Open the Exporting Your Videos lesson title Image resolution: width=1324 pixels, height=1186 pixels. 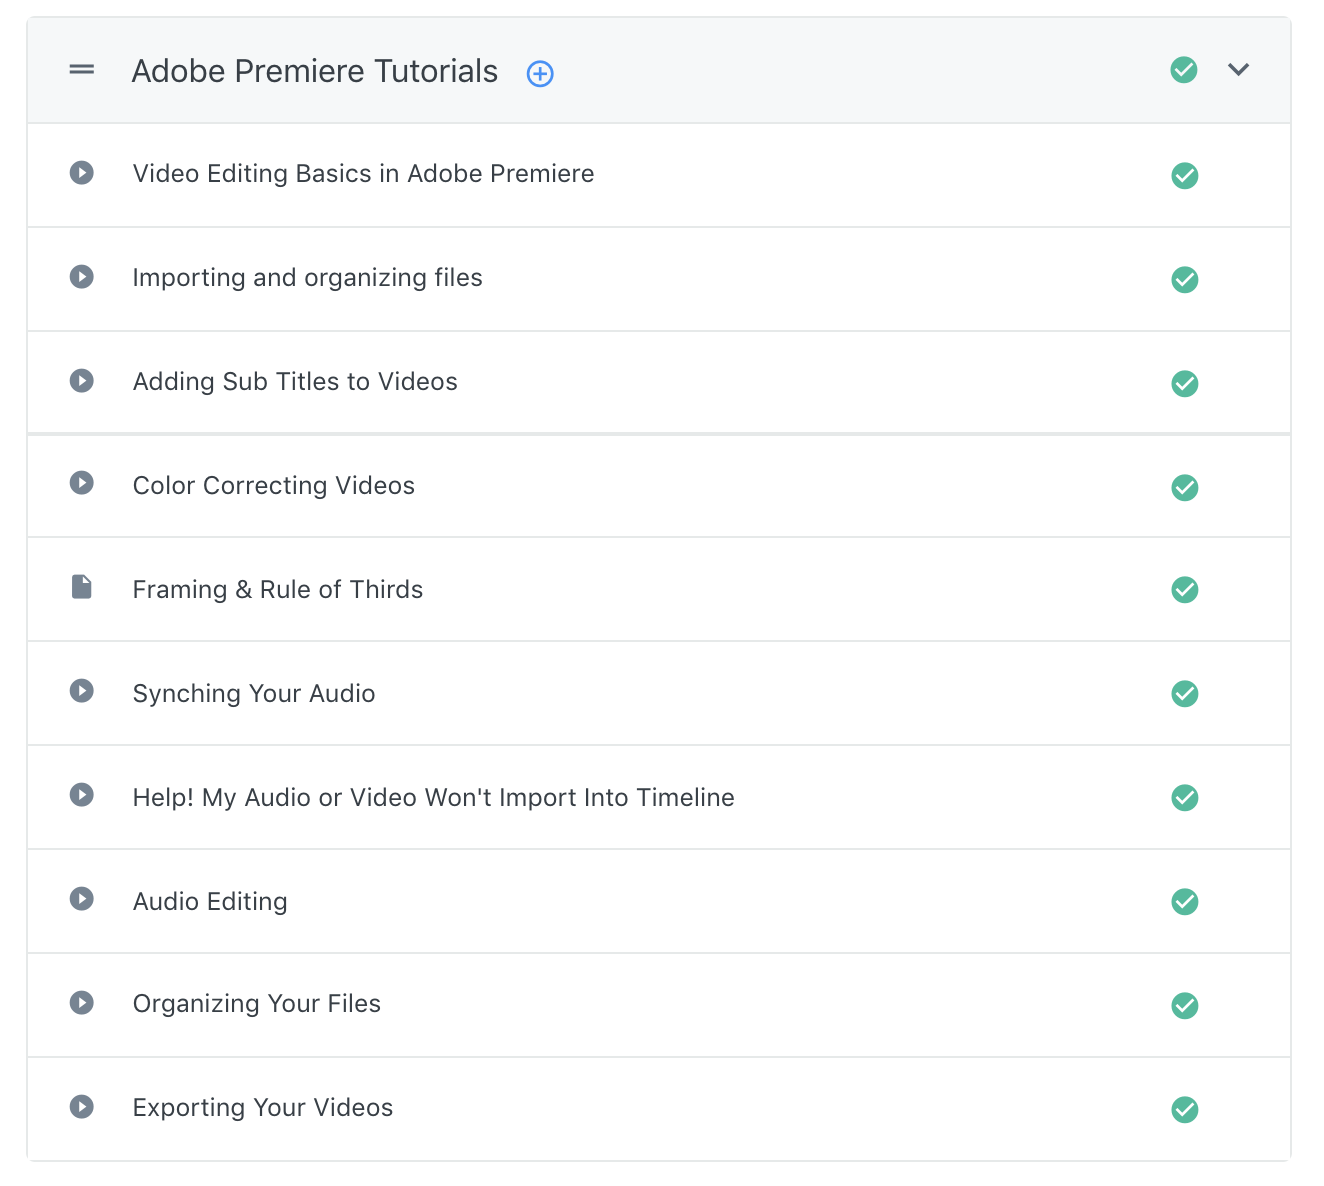(x=262, y=1108)
